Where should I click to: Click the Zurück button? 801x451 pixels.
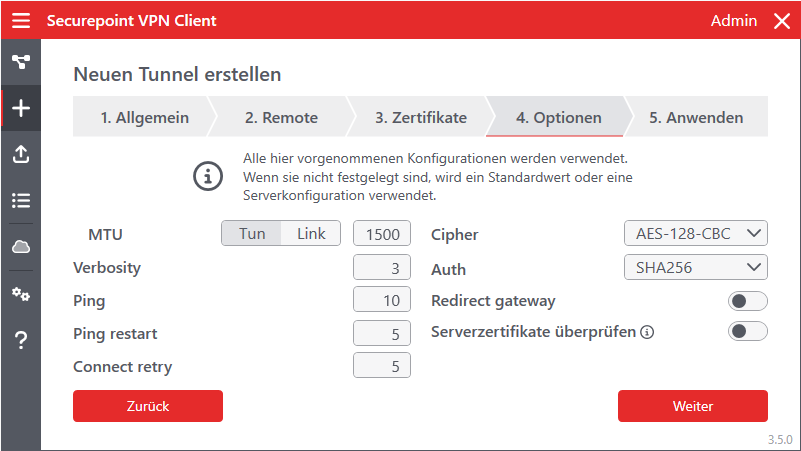pos(148,406)
